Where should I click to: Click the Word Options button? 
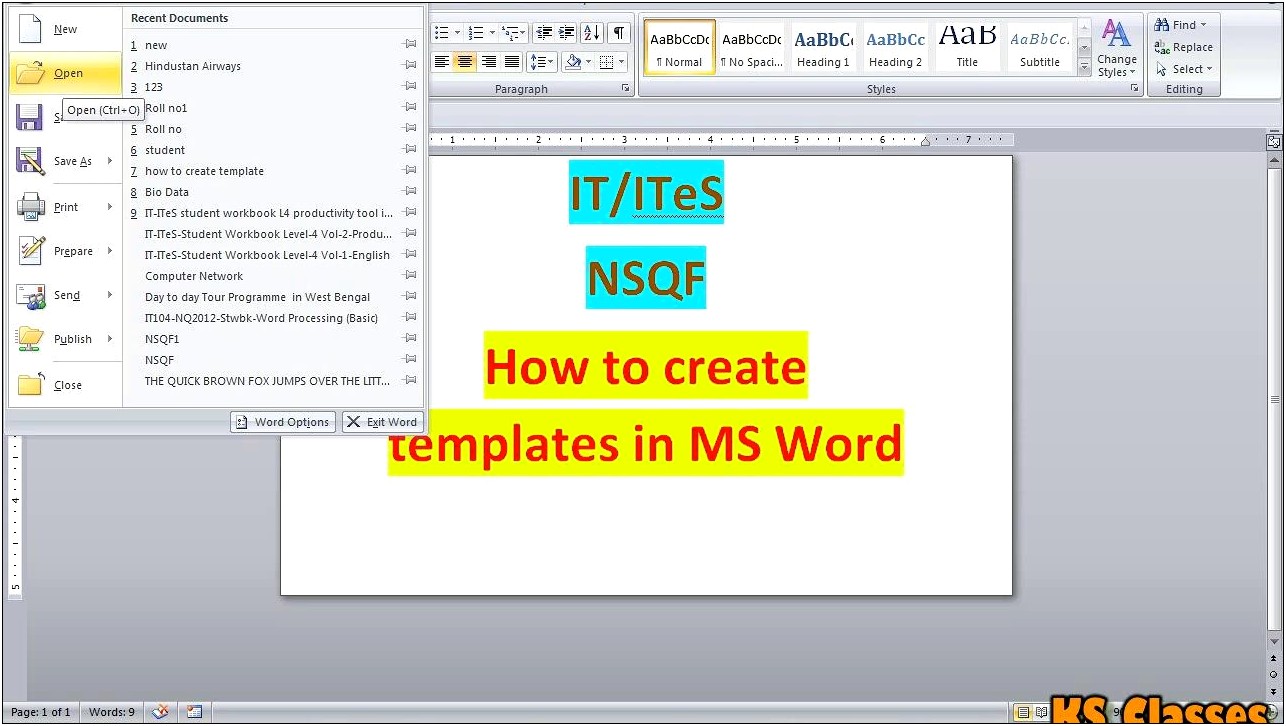[x=282, y=422]
